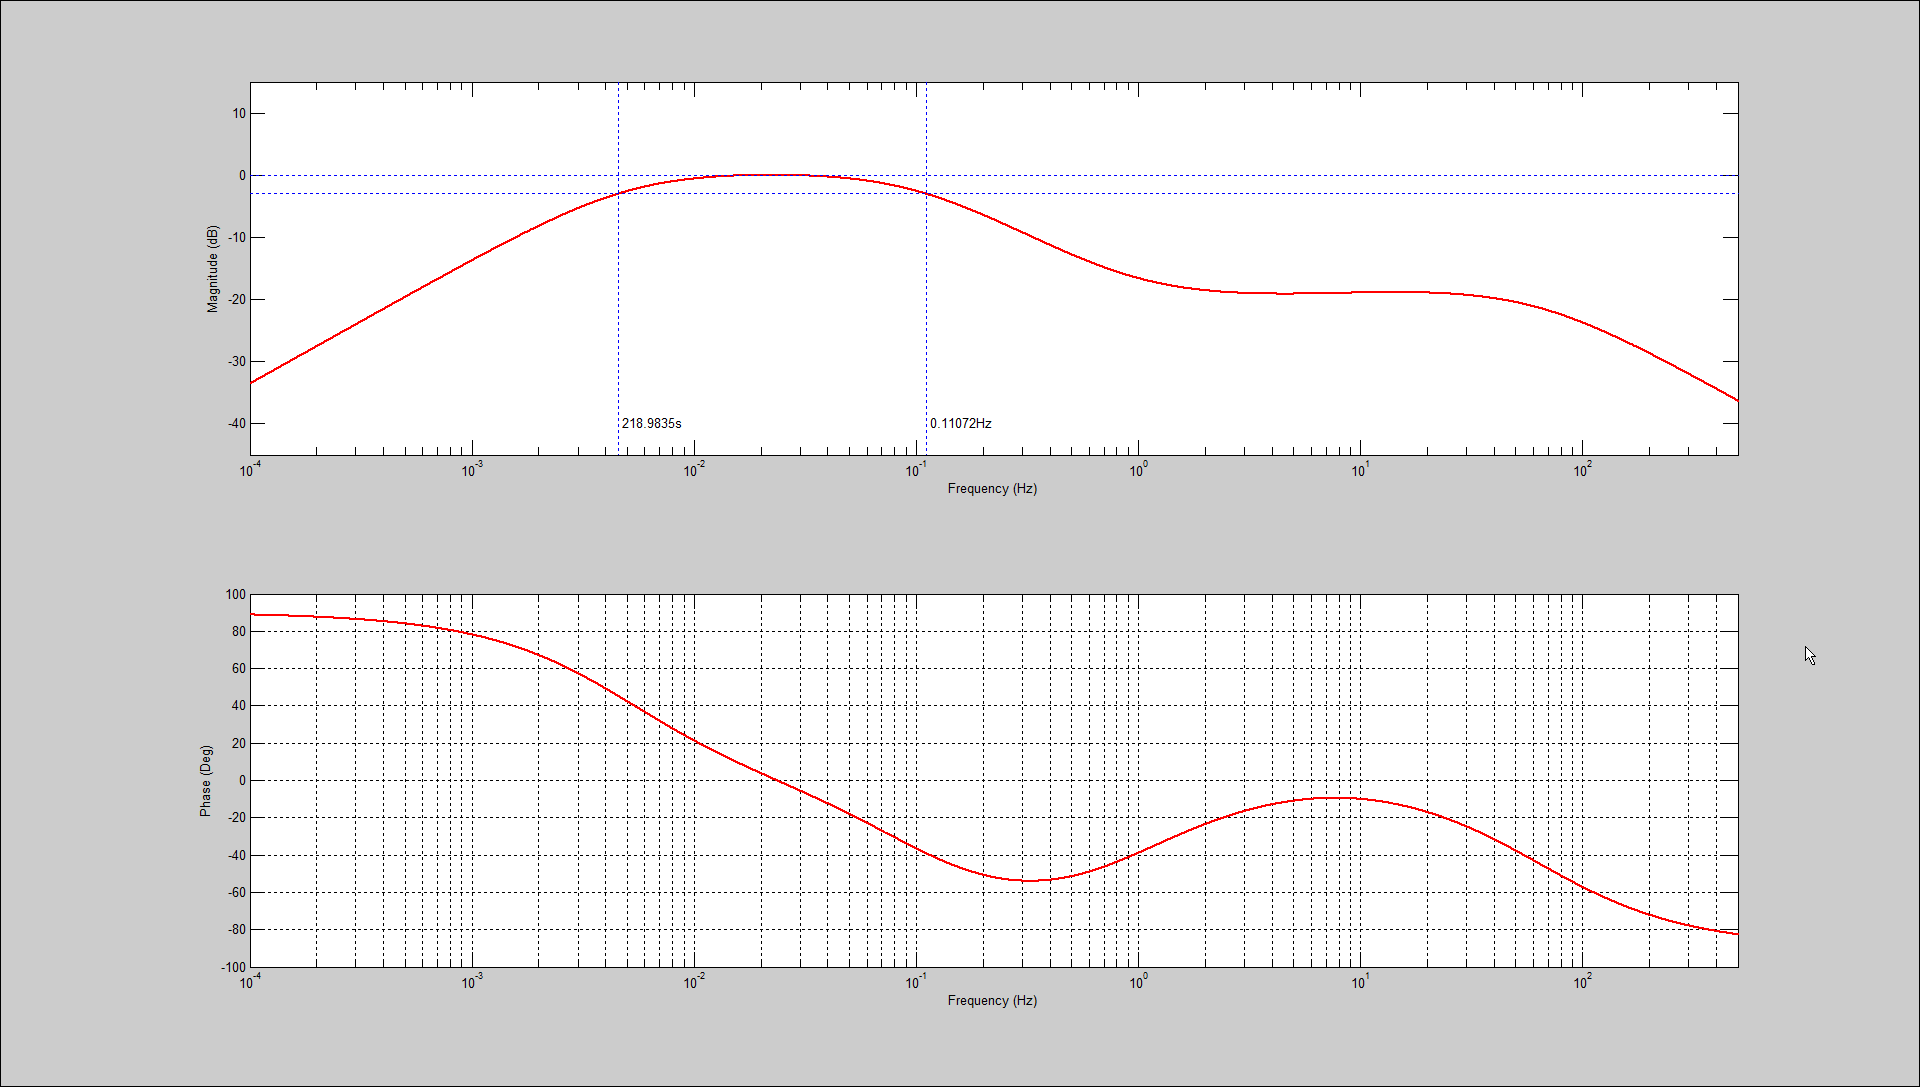The width and height of the screenshot is (1920, 1087).
Task: Click the 218.9835s annotation text
Action: pyautogui.click(x=651, y=423)
